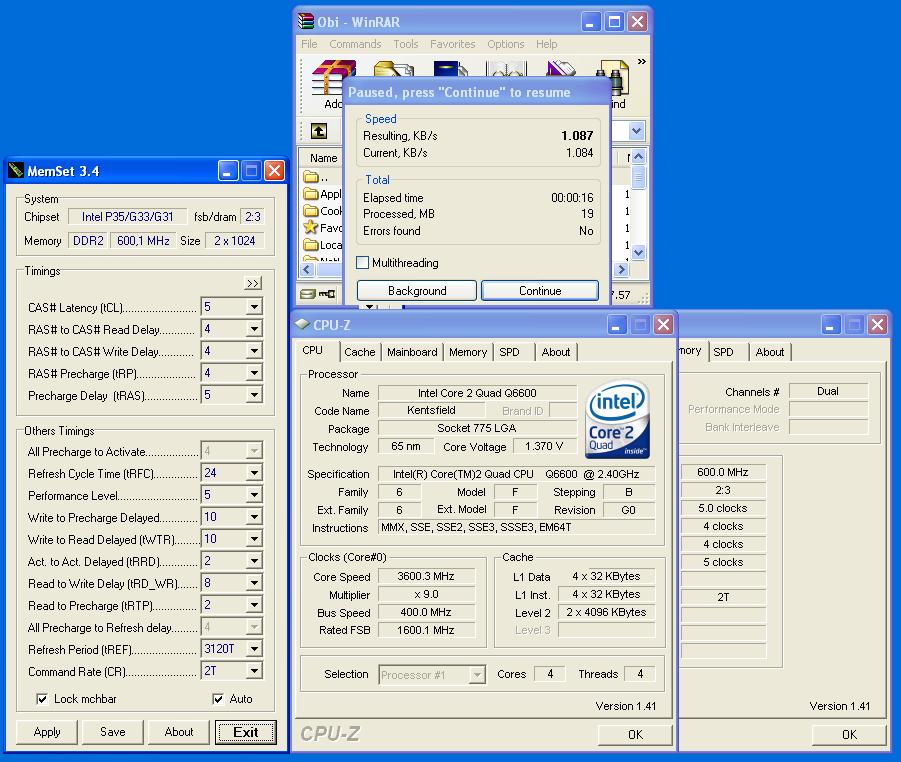Open the Write to Read Delayed (tWTR) dropdown
The image size is (901, 762).
tap(254, 538)
